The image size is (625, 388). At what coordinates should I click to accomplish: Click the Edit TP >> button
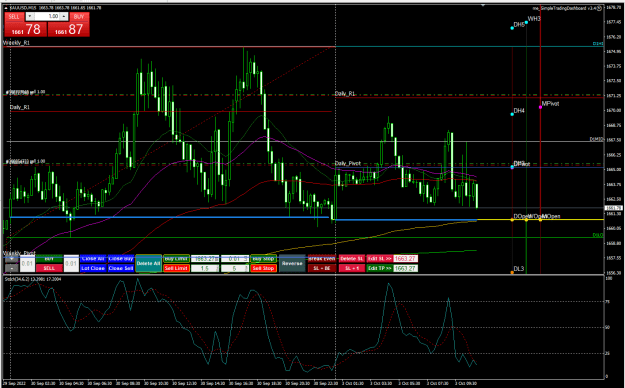[x=379, y=268]
